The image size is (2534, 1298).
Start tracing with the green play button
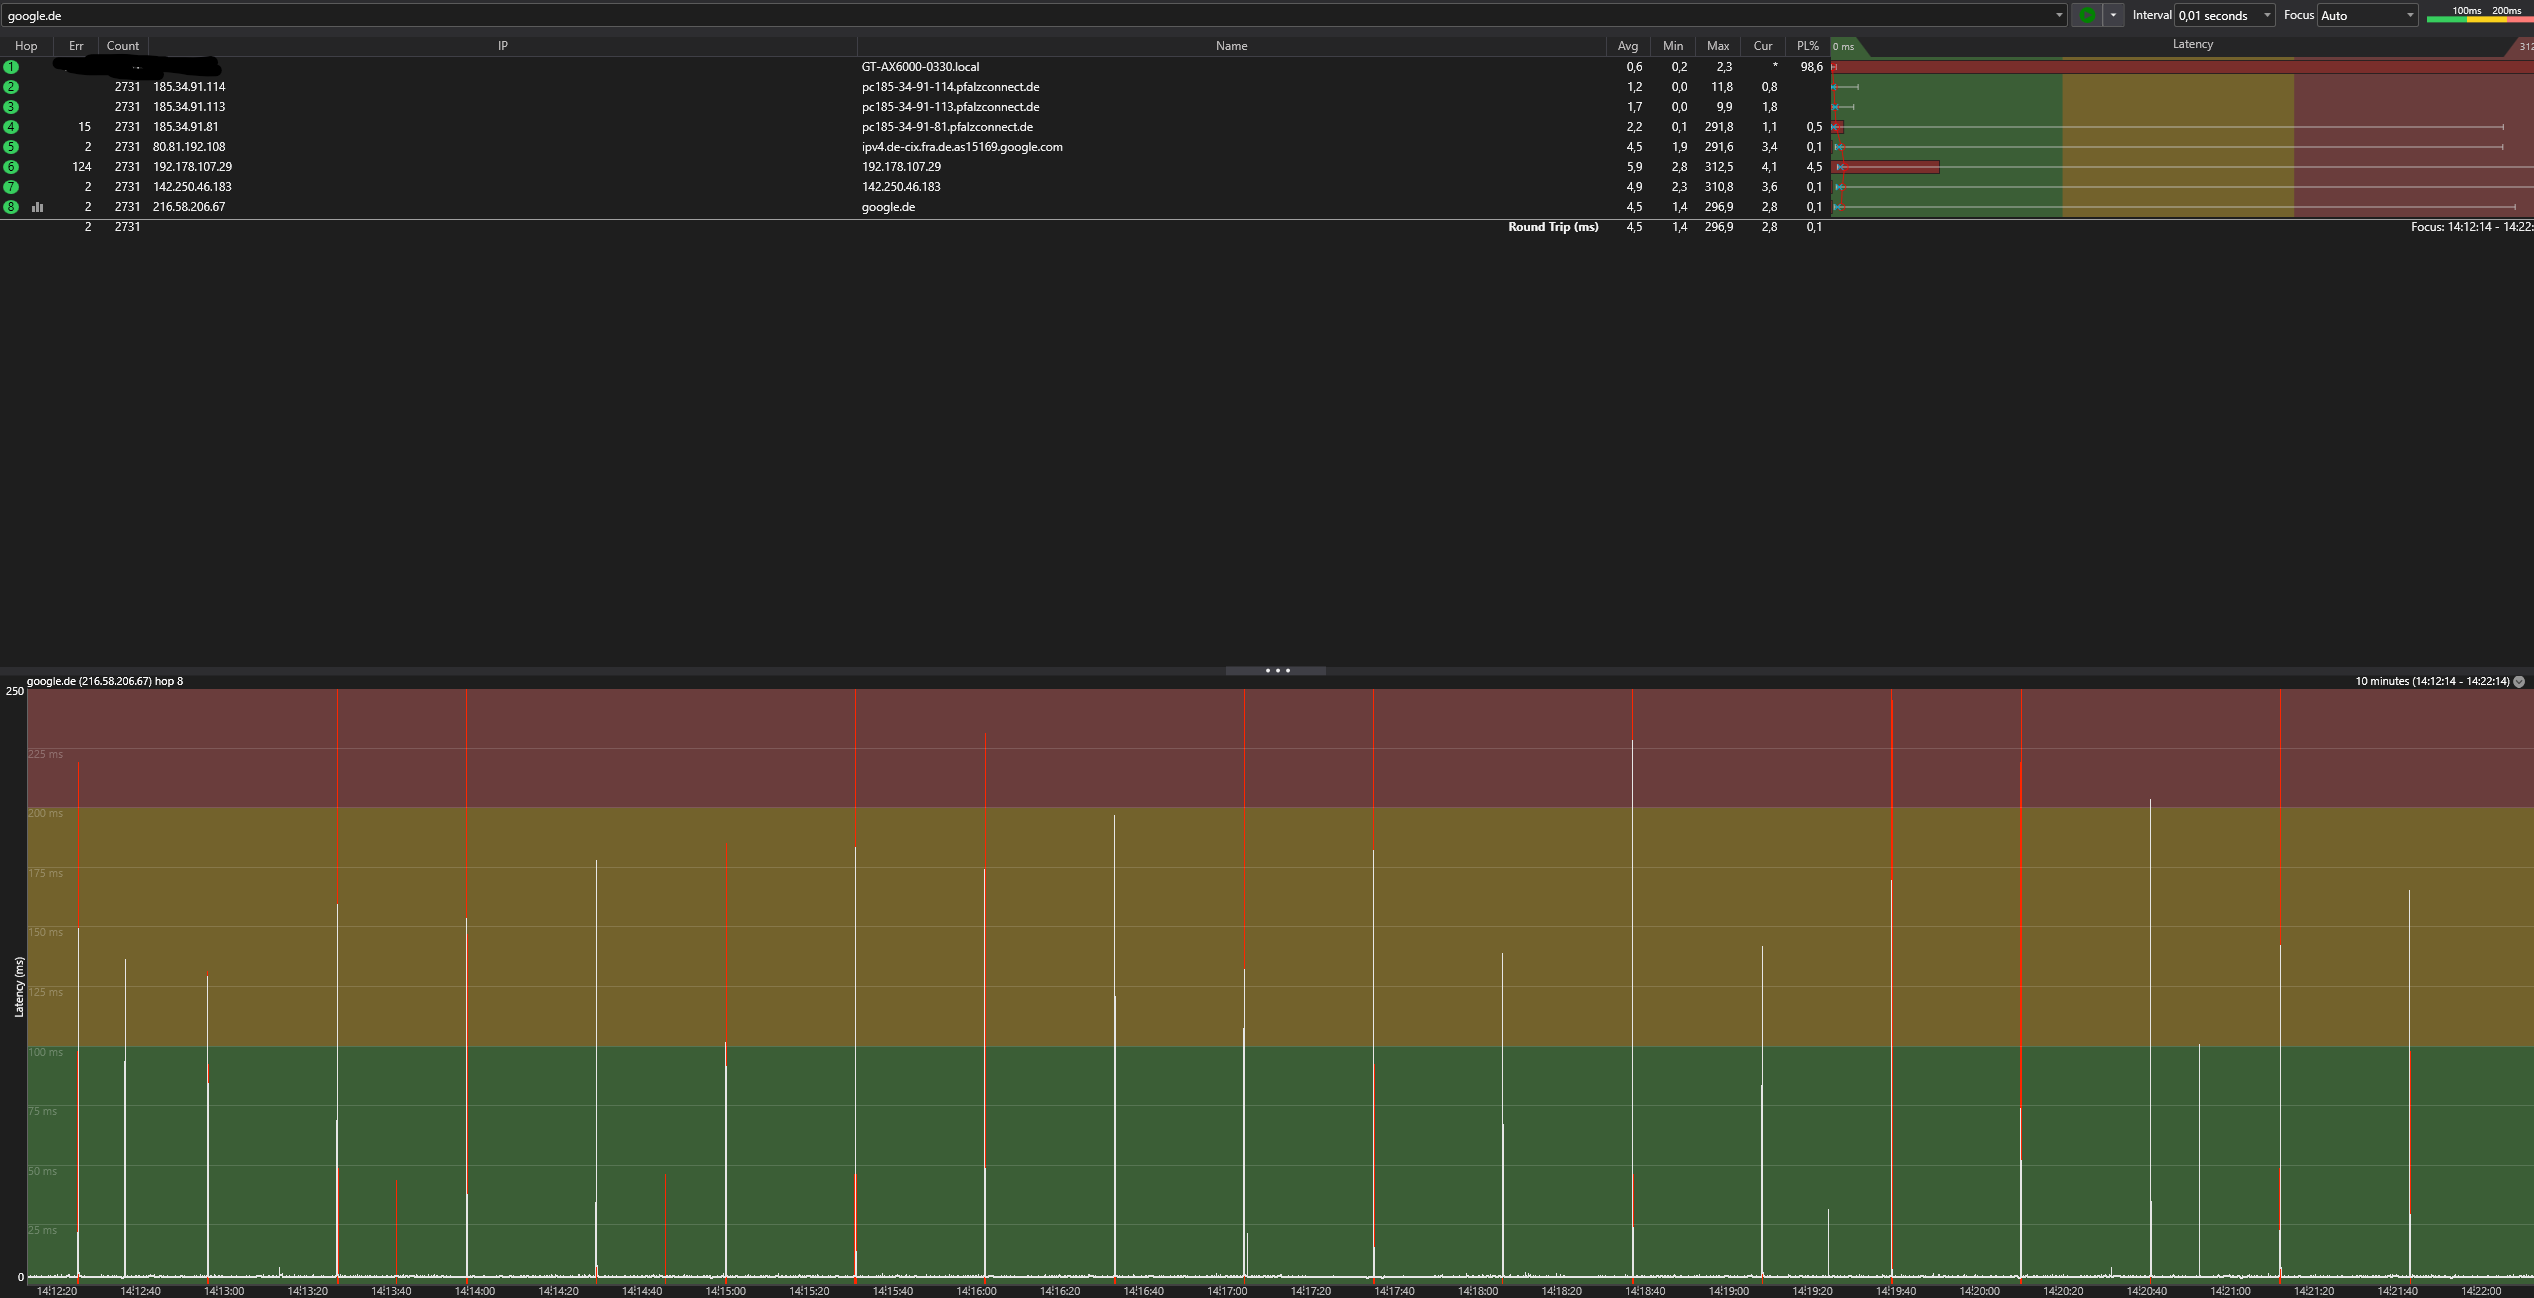pyautogui.click(x=2087, y=15)
